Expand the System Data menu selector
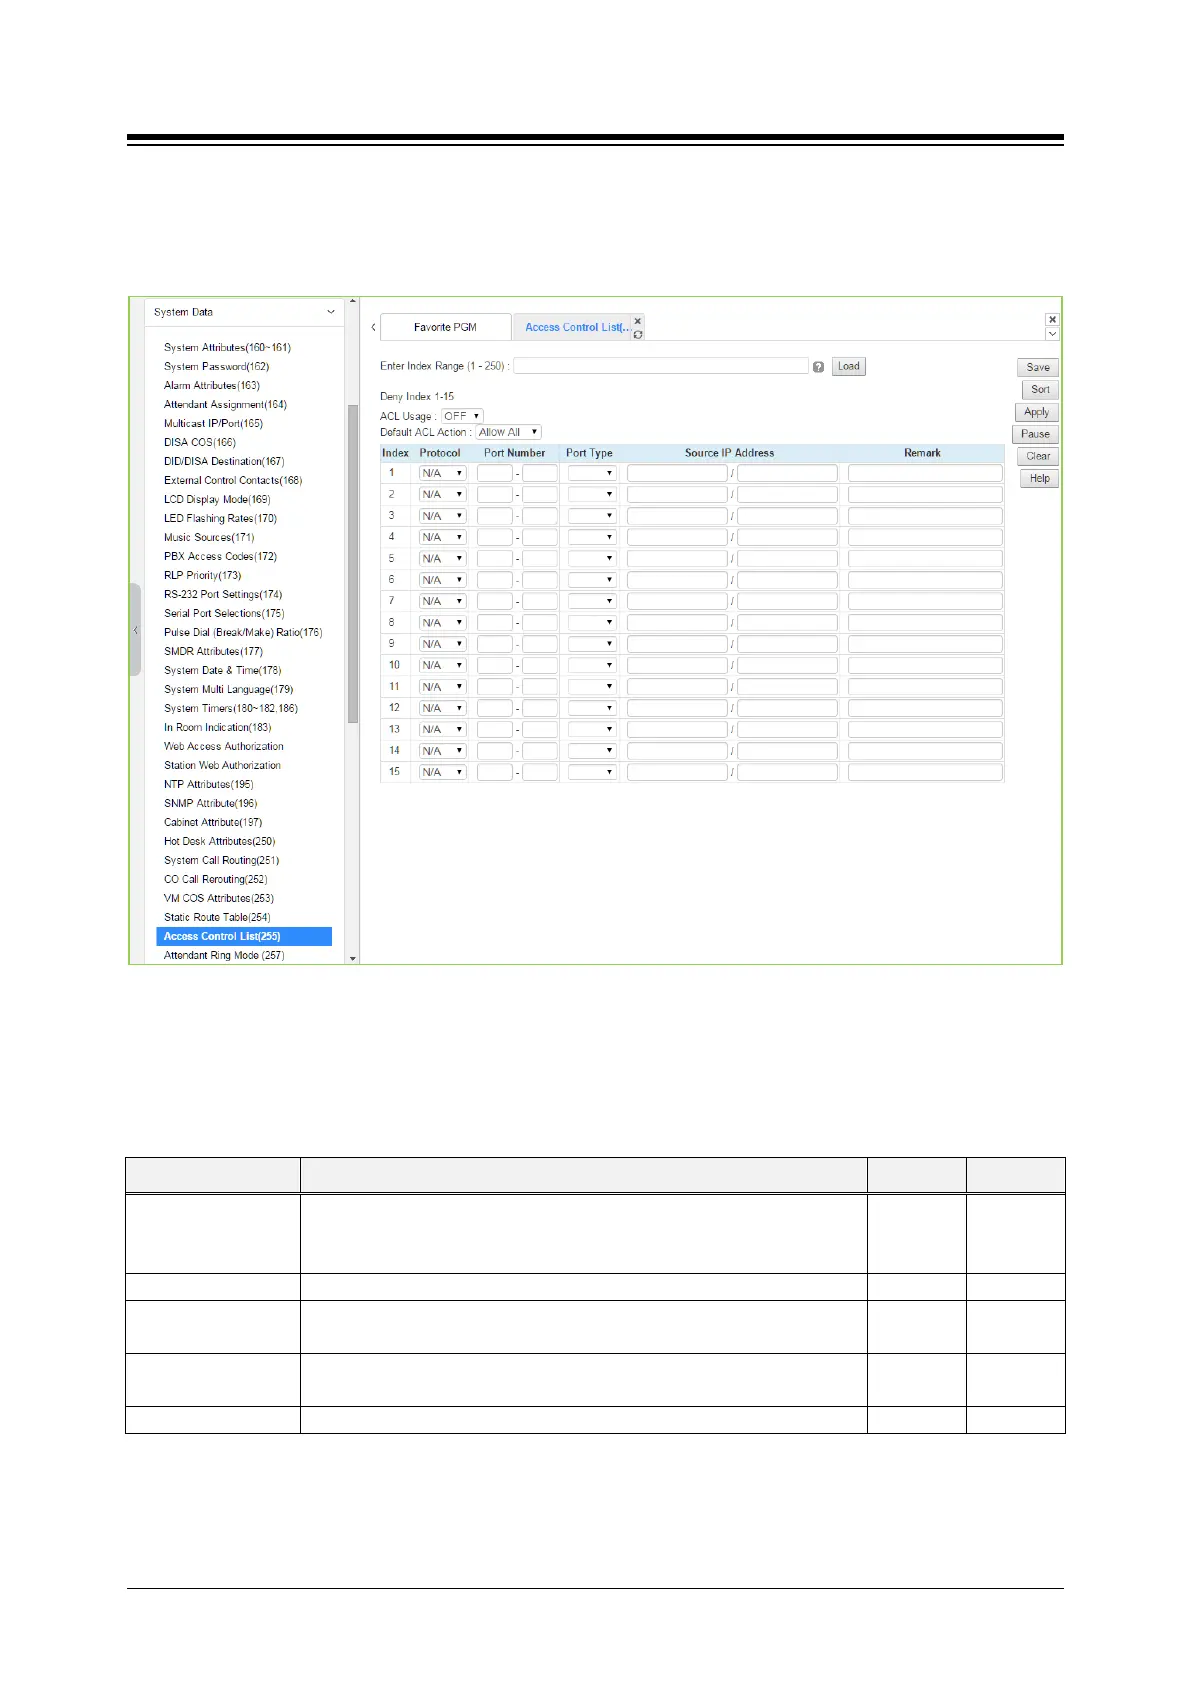 click(x=244, y=312)
